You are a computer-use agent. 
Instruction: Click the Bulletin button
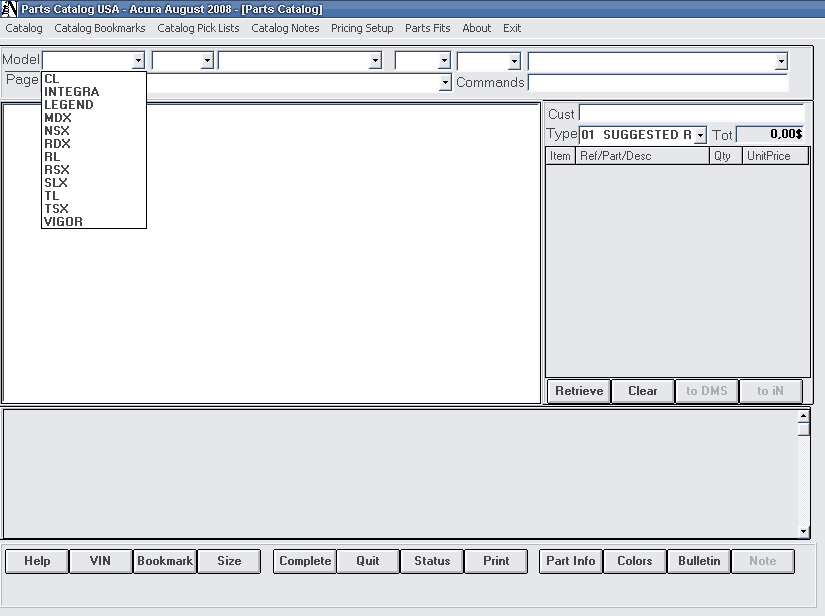(x=698, y=561)
